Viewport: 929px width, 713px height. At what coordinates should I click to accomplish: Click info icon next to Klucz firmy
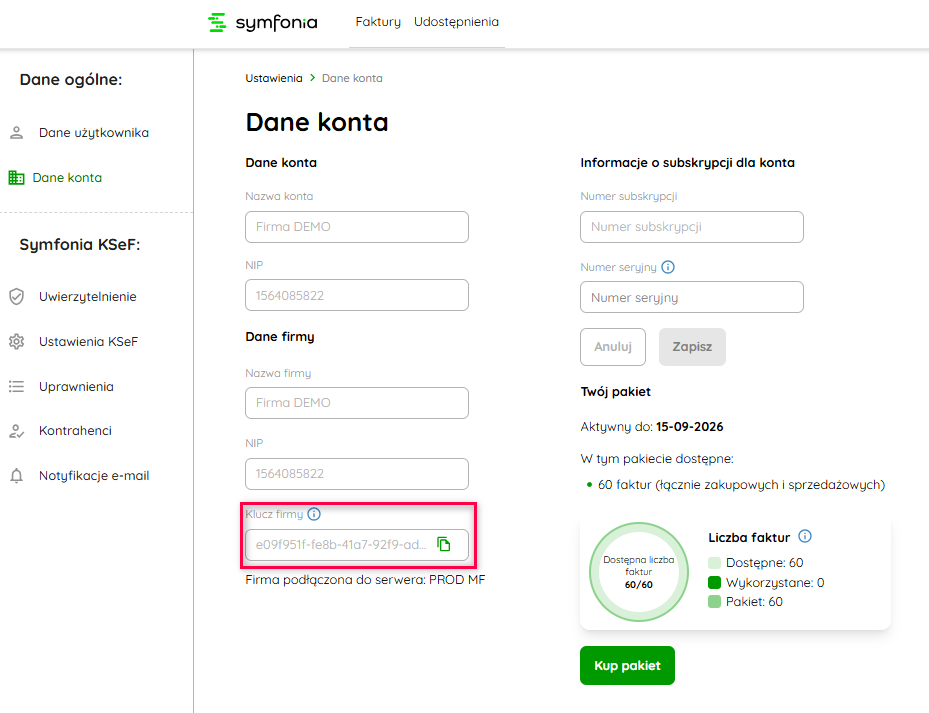(x=314, y=514)
